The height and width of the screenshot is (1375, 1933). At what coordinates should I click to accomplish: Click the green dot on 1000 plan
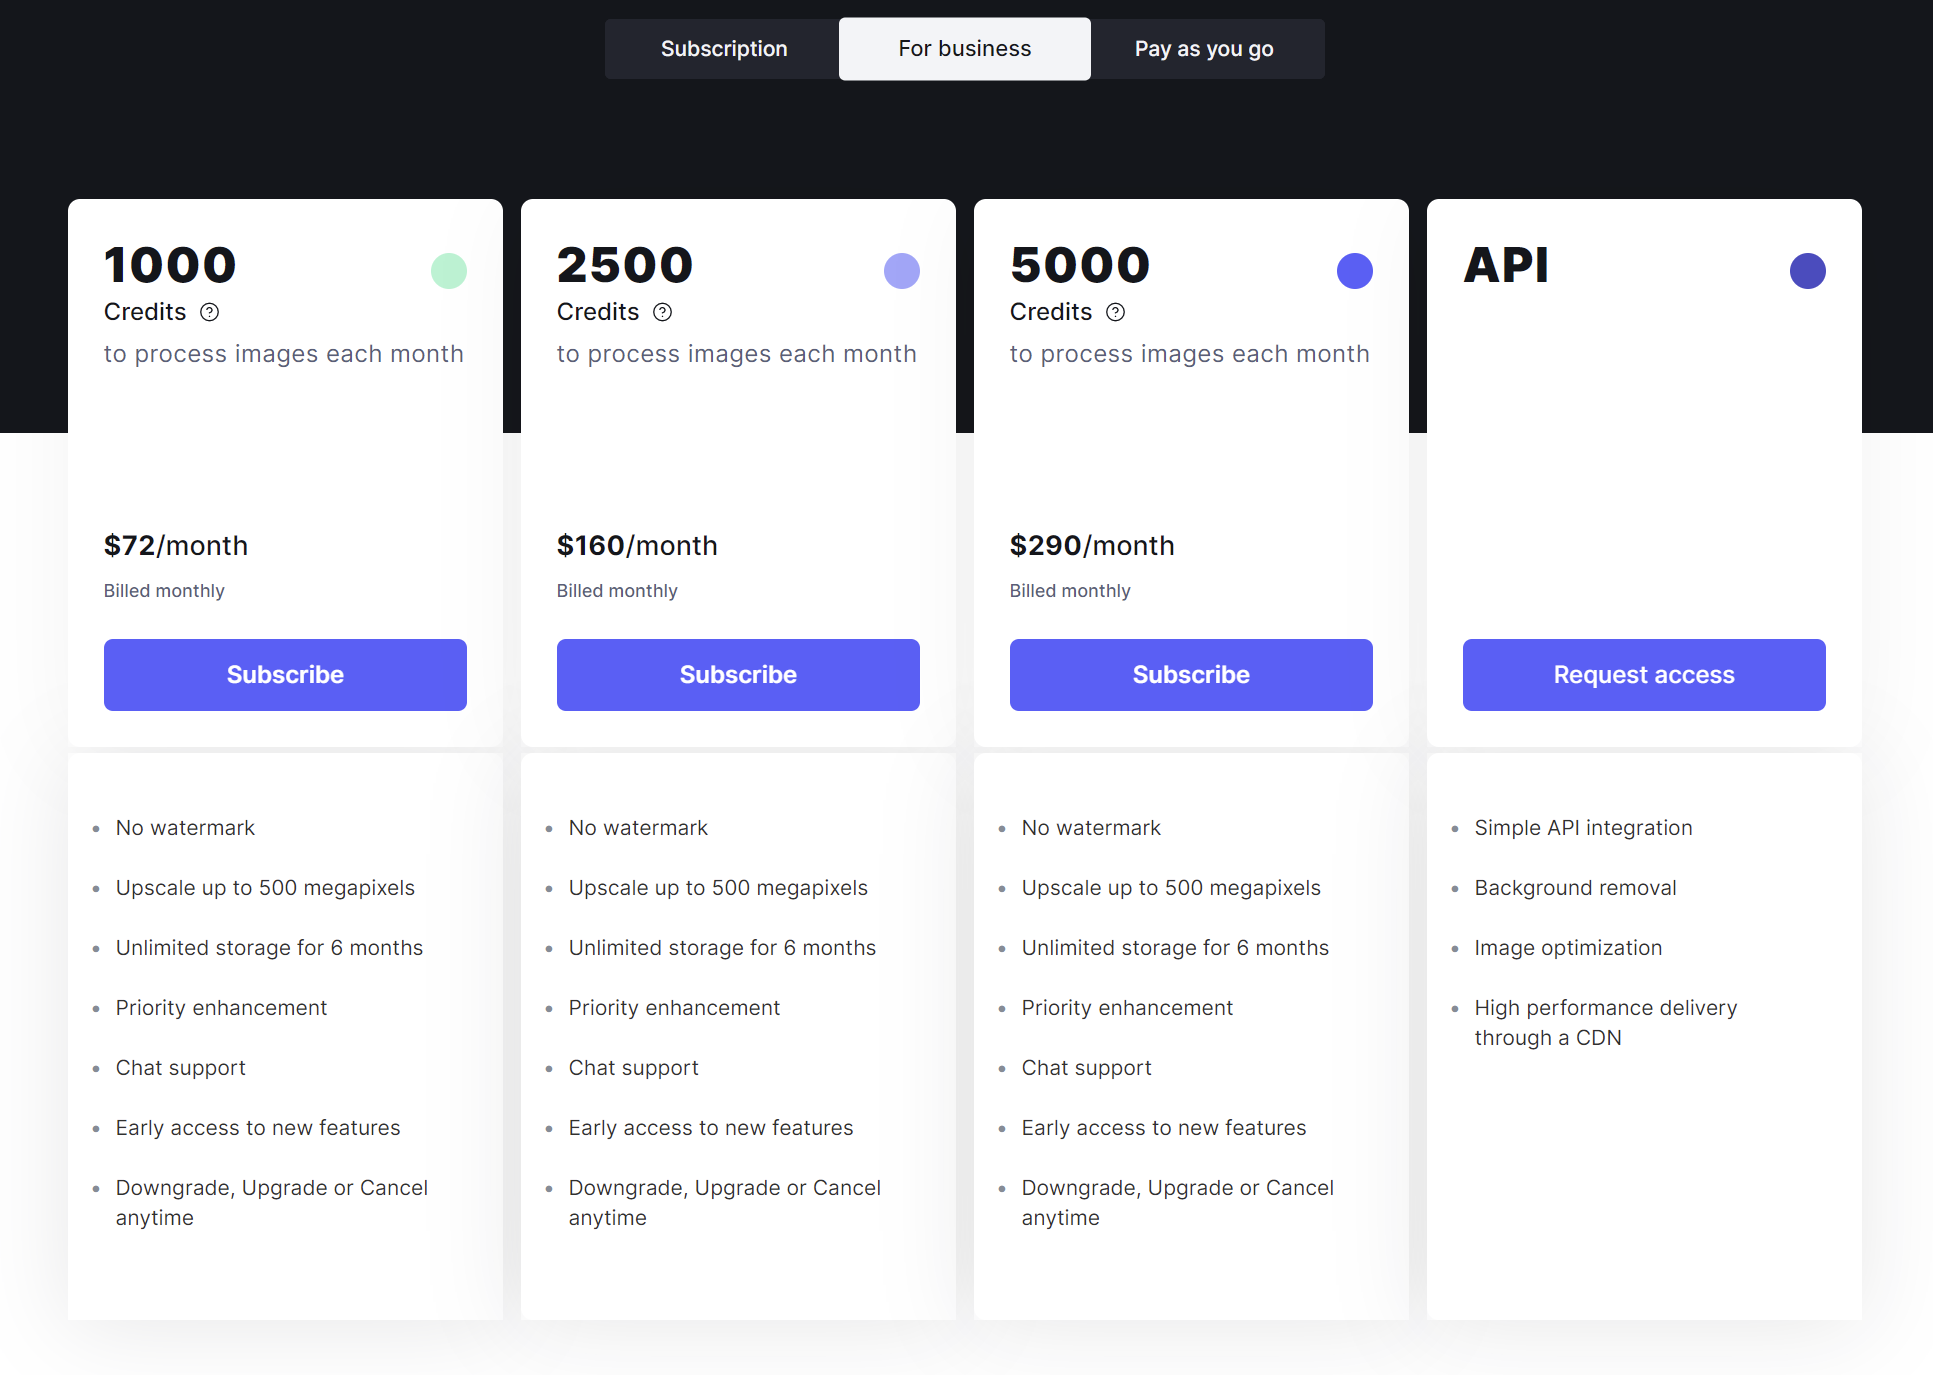pos(449,271)
